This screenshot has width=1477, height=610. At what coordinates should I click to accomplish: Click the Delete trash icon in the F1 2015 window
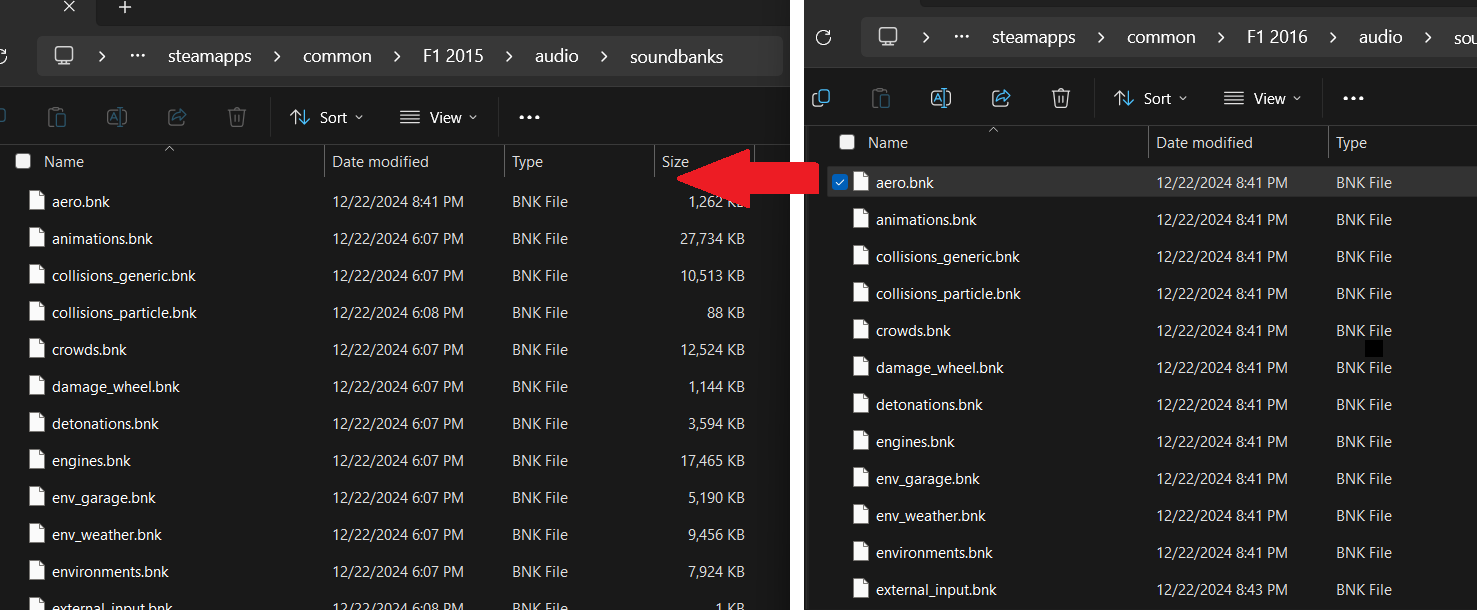tap(237, 117)
